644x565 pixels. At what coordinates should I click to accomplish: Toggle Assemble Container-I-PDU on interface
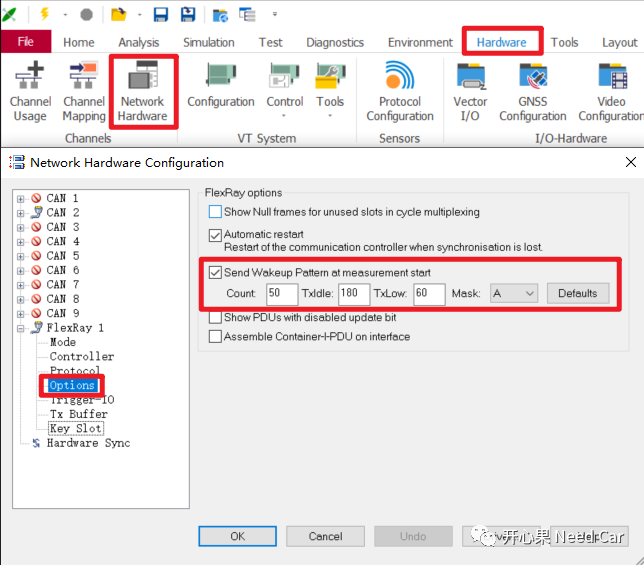(215, 337)
